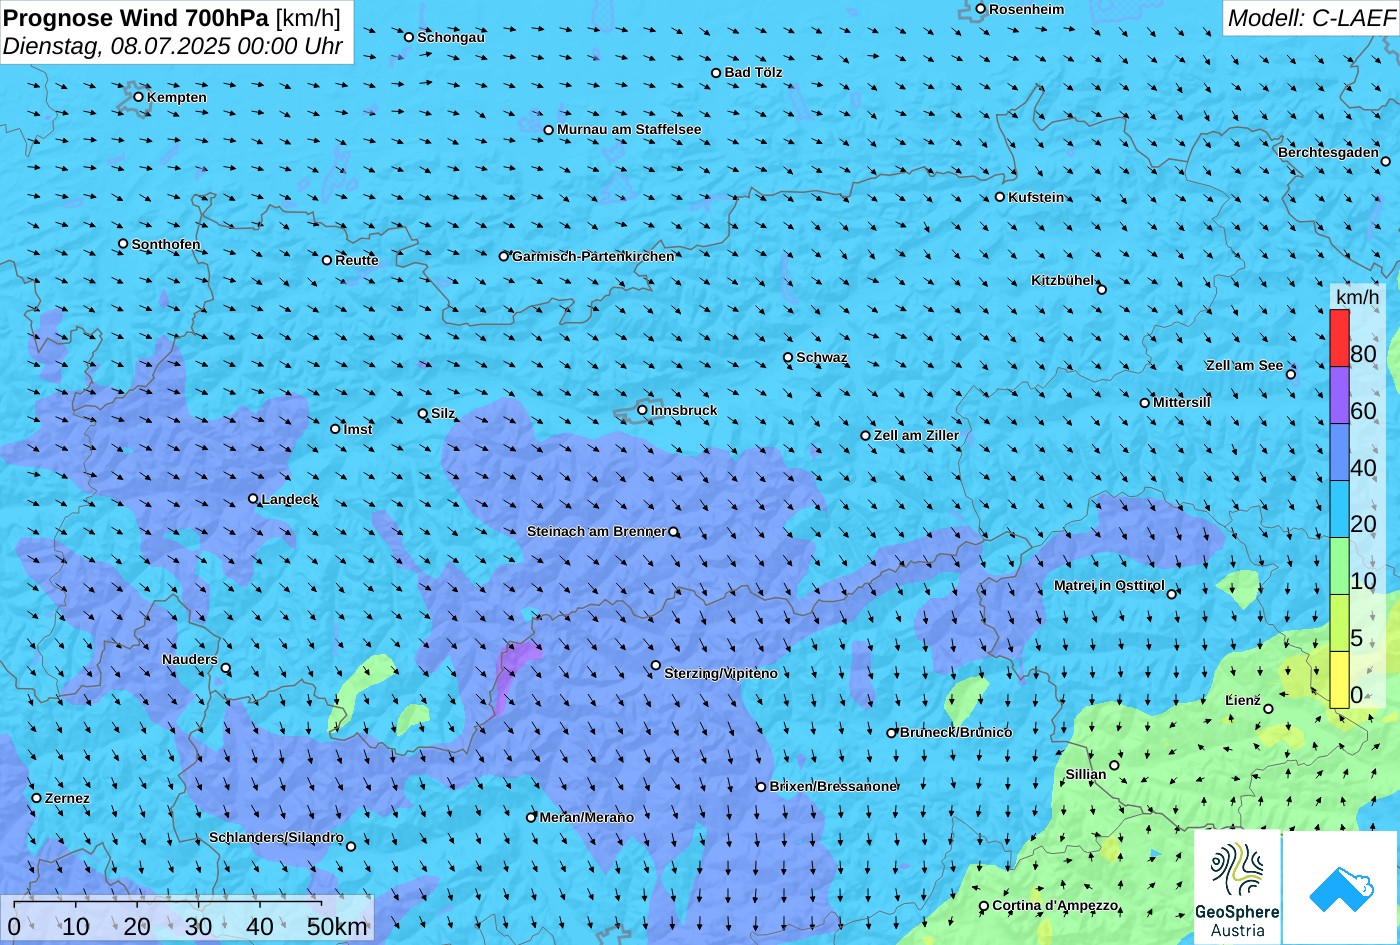Click the light blue 20 km/h legend color
This screenshot has width=1400, height=945.
coord(1339,509)
